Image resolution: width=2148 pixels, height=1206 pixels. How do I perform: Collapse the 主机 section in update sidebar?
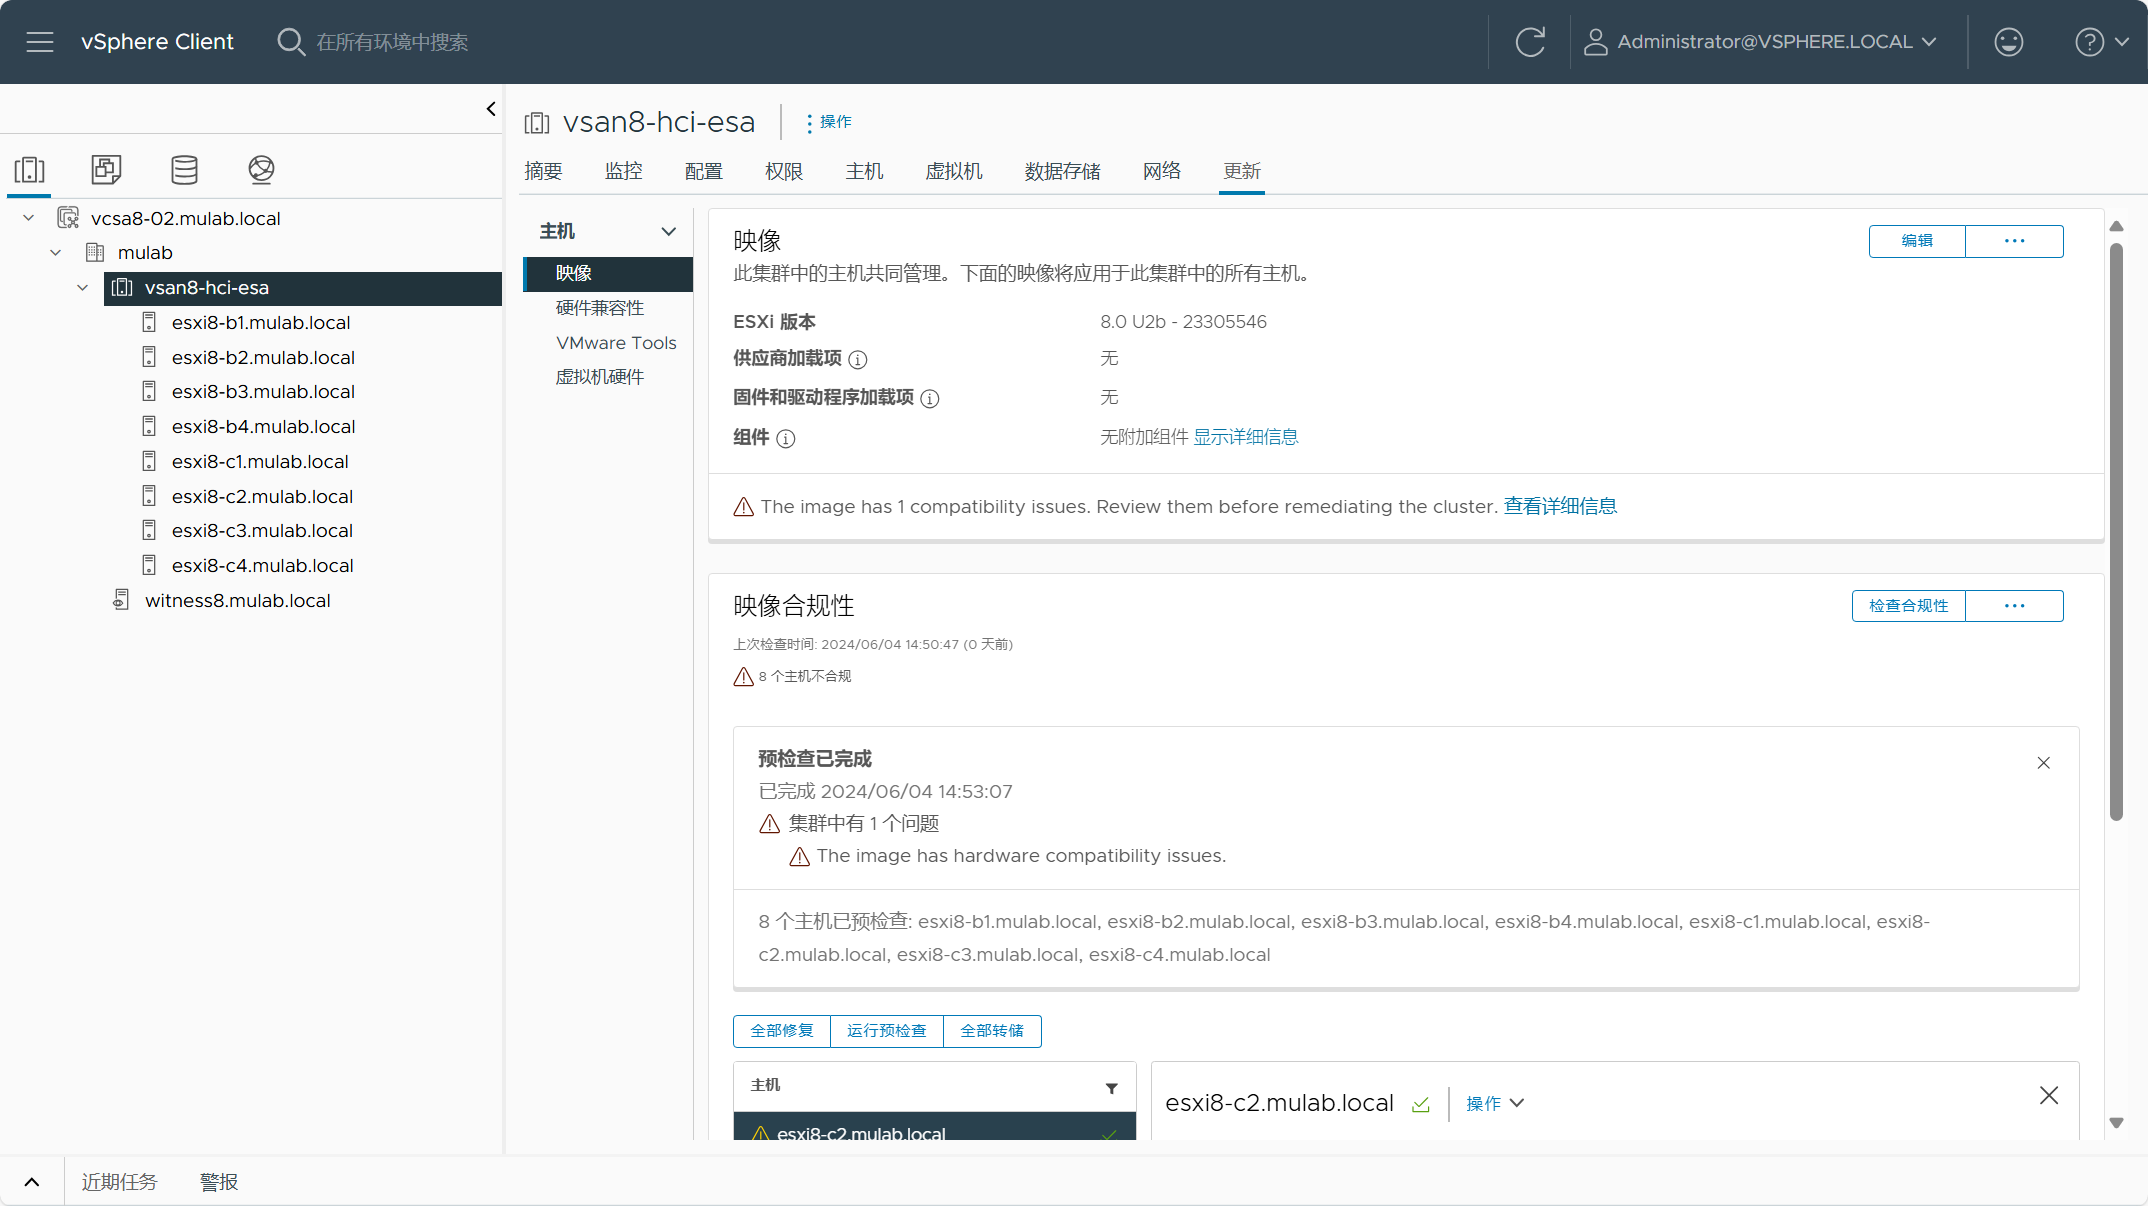click(669, 231)
